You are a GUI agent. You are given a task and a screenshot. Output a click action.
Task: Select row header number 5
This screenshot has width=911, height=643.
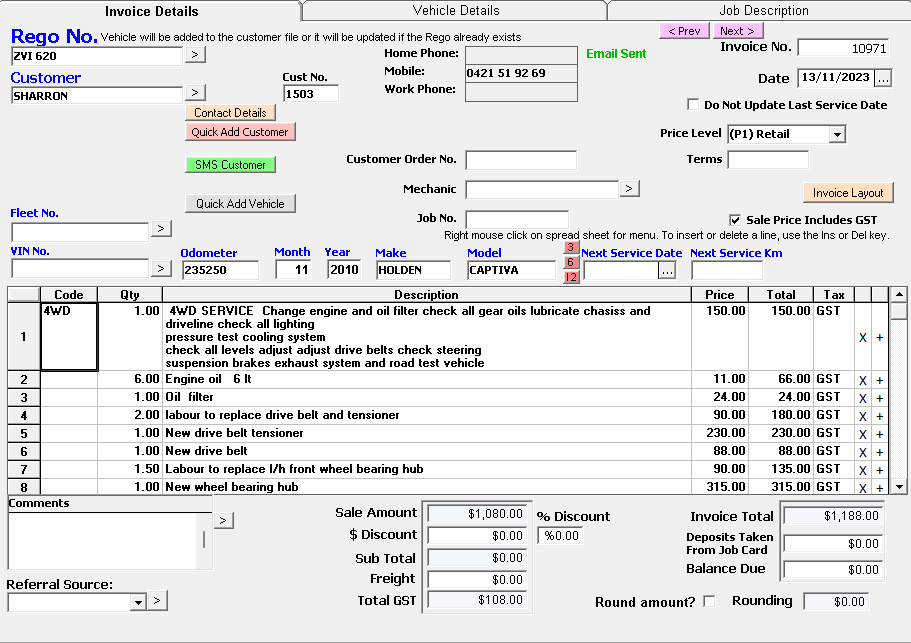pyautogui.click(x=23, y=434)
